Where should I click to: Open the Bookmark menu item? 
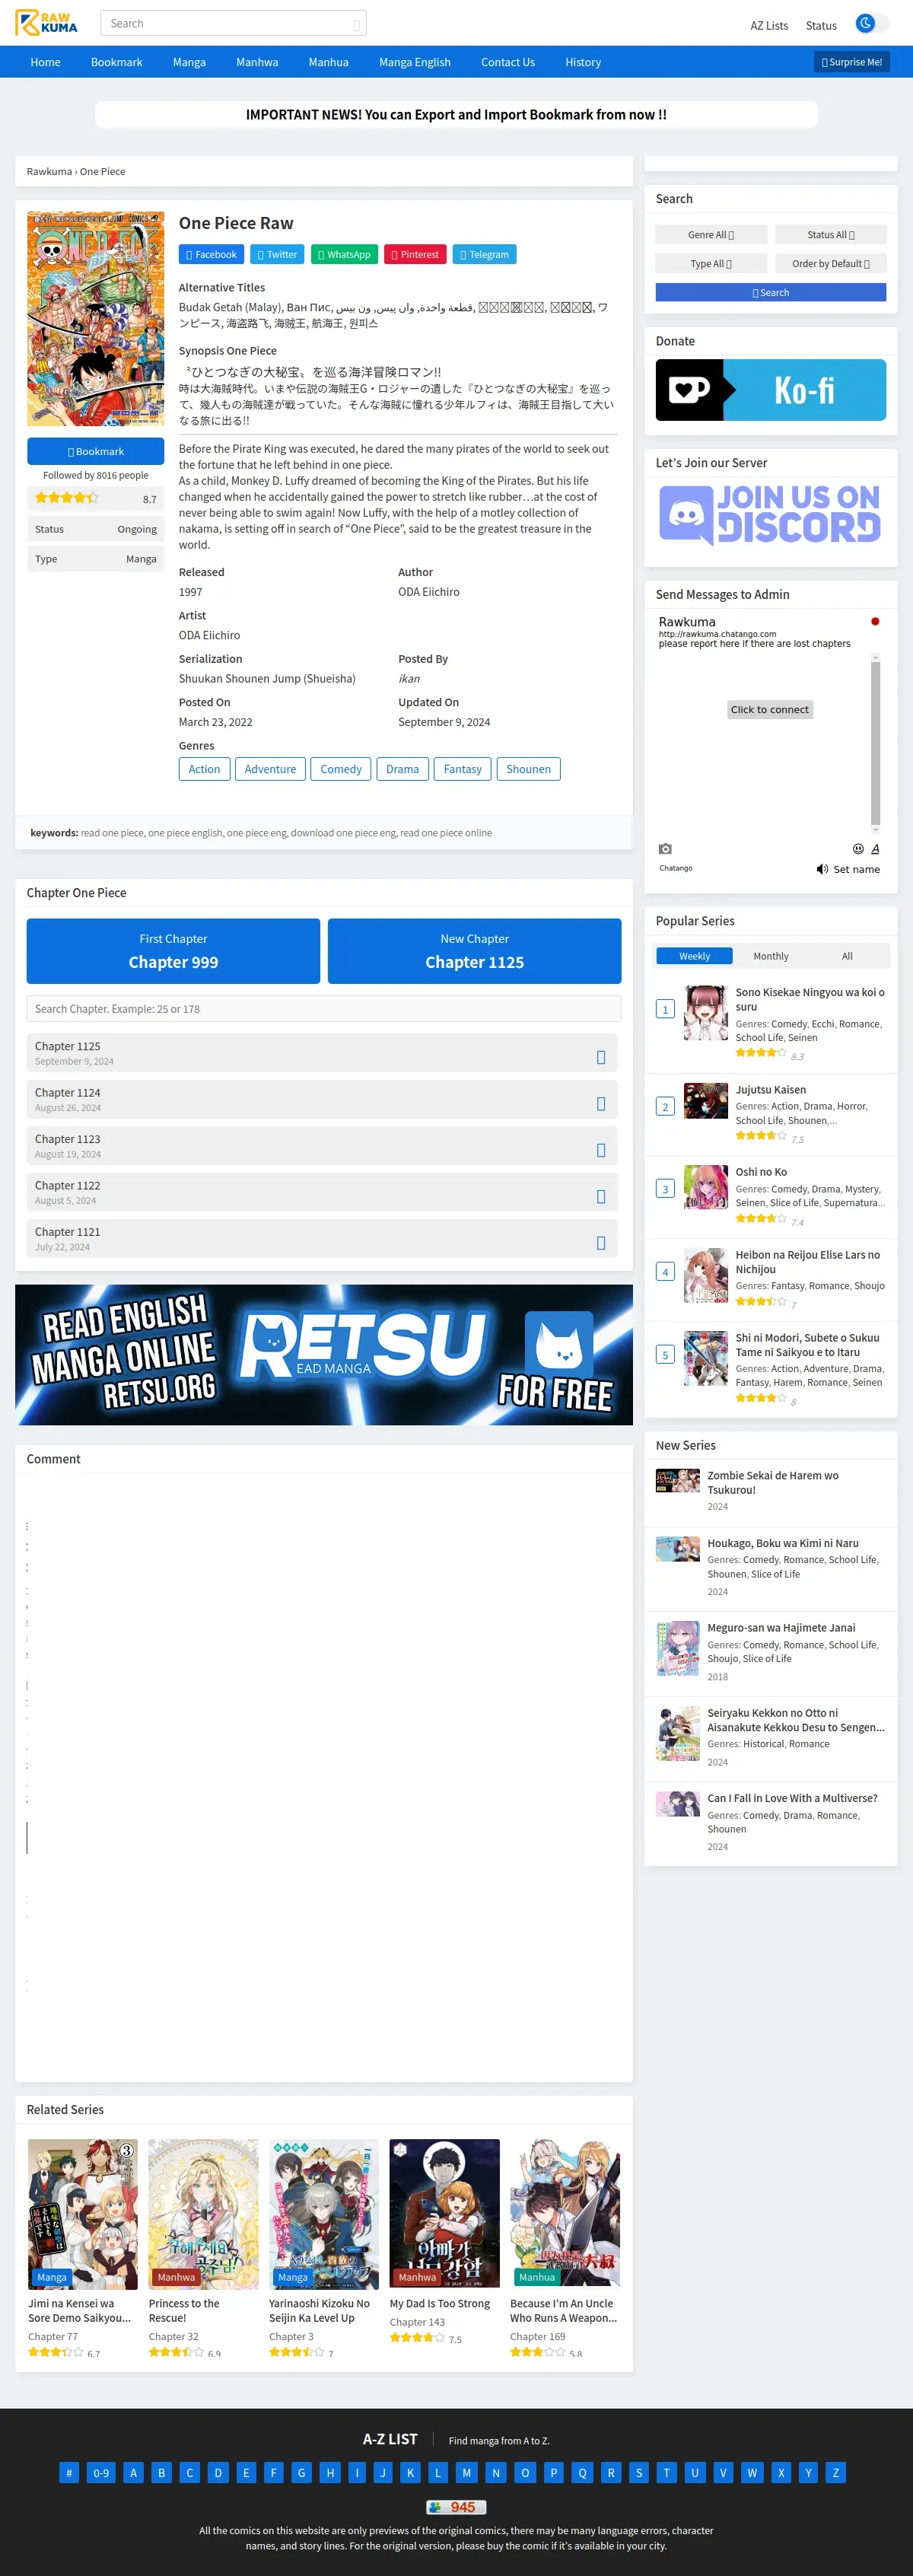coord(116,62)
